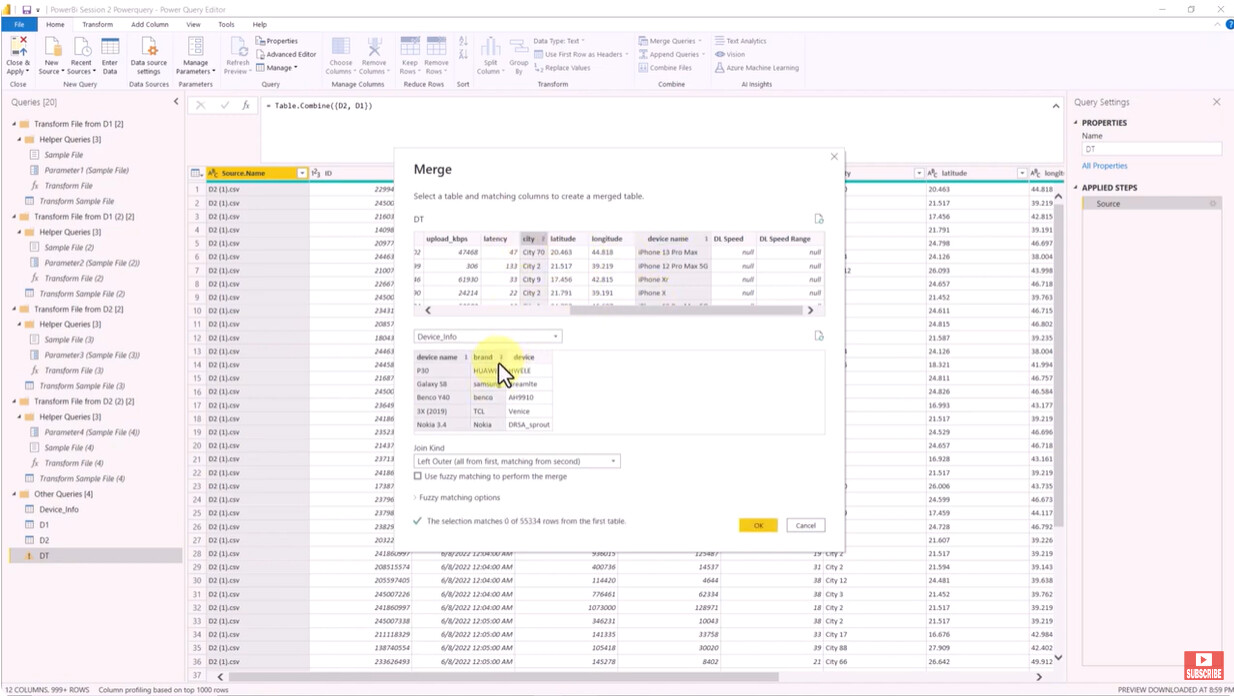Select the Transform Sample File query
The height and width of the screenshot is (696, 1234).
click(77, 201)
